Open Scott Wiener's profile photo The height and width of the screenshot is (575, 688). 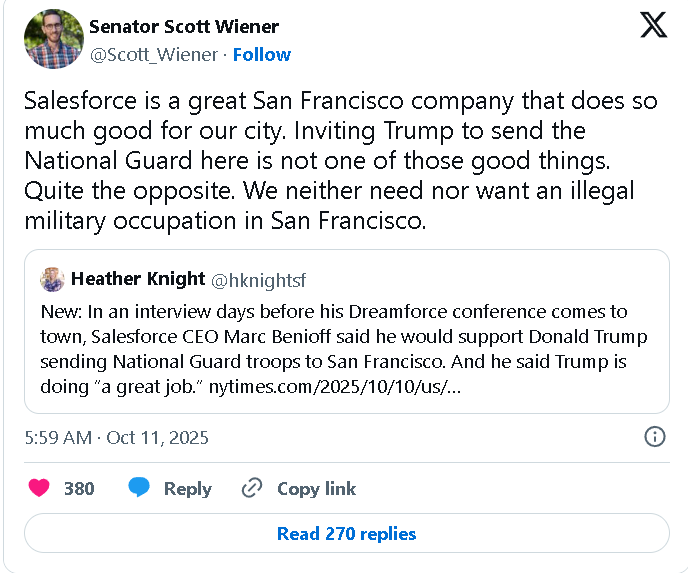[53, 39]
